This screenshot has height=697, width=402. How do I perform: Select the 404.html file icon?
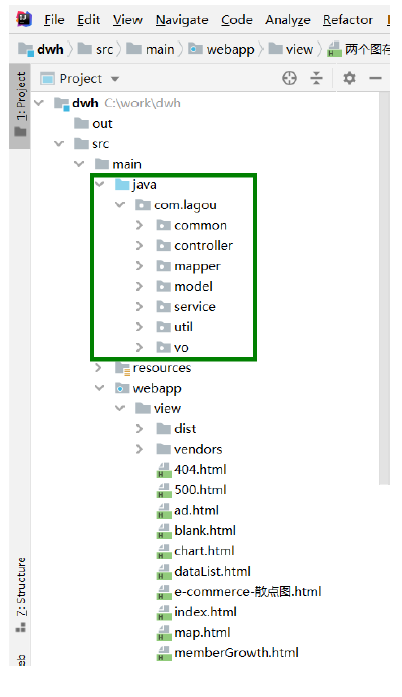coord(164,470)
